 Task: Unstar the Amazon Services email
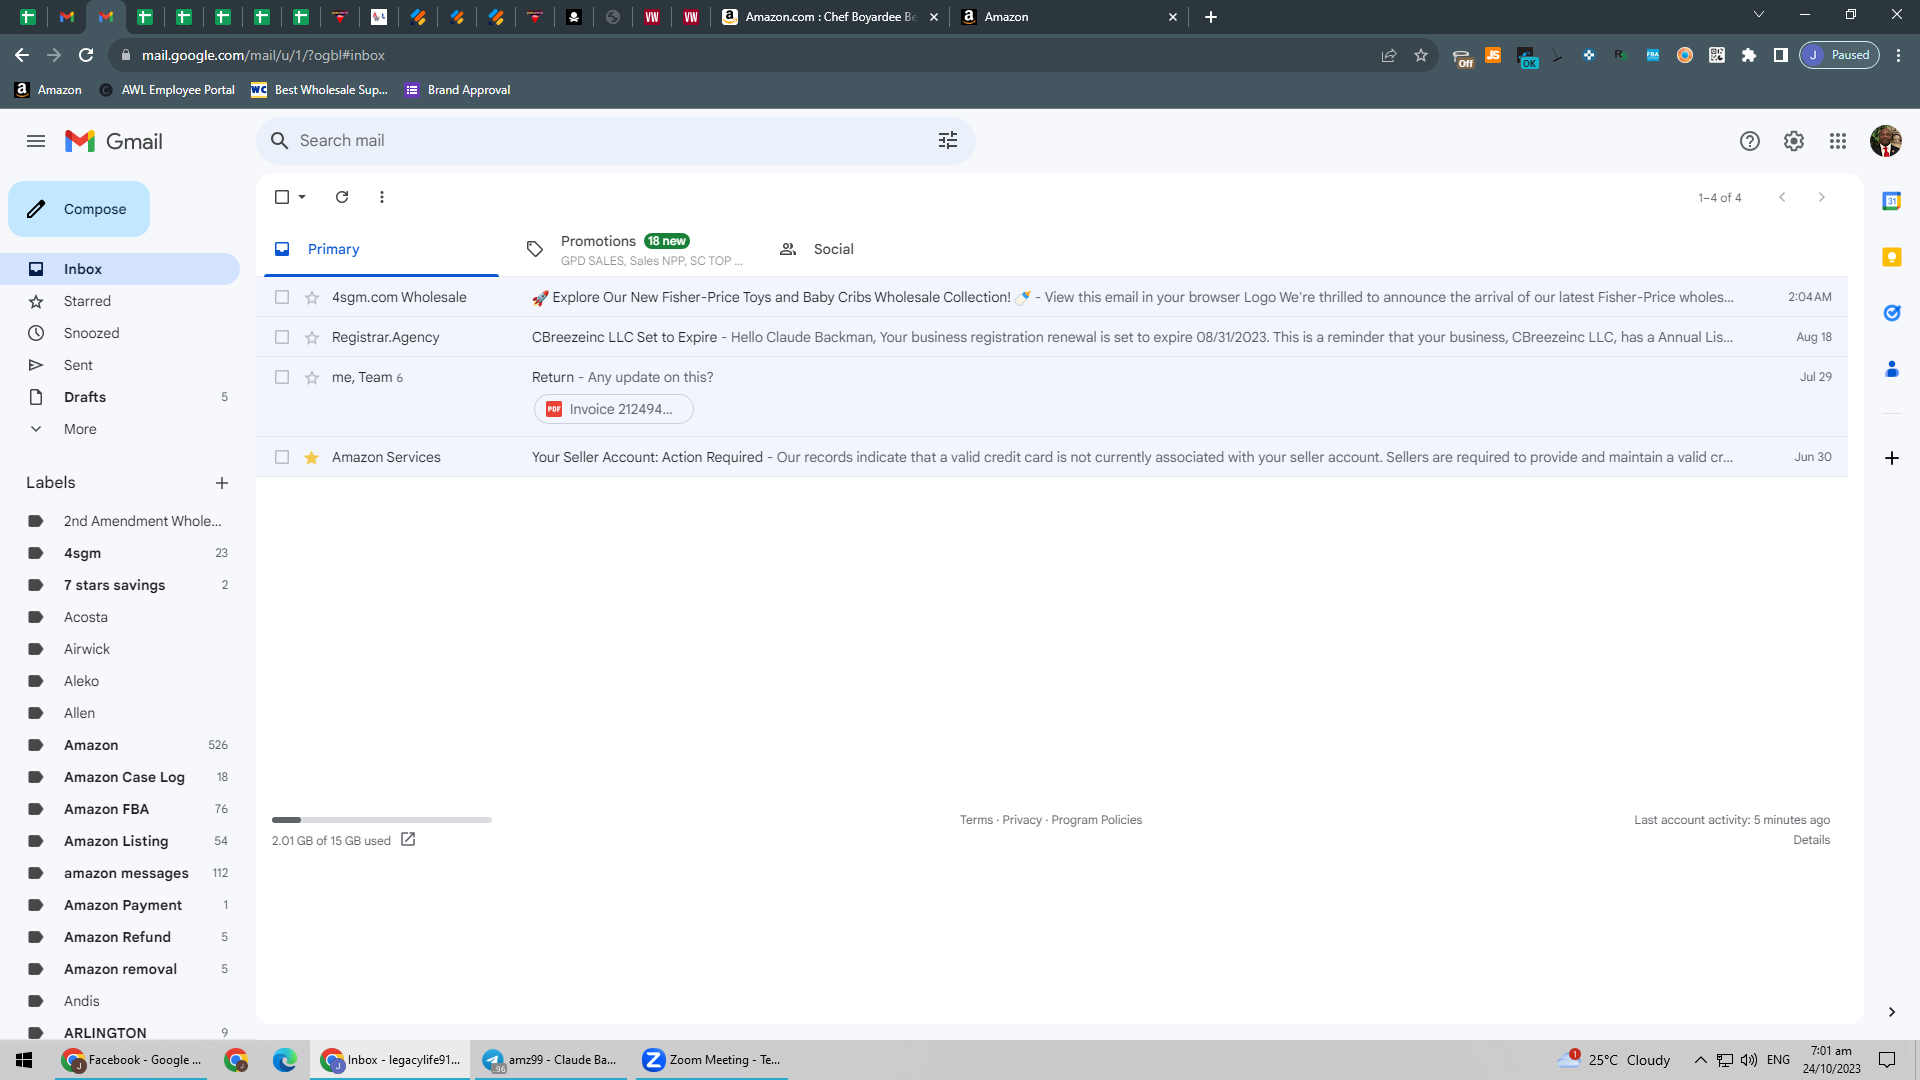[x=312, y=457]
